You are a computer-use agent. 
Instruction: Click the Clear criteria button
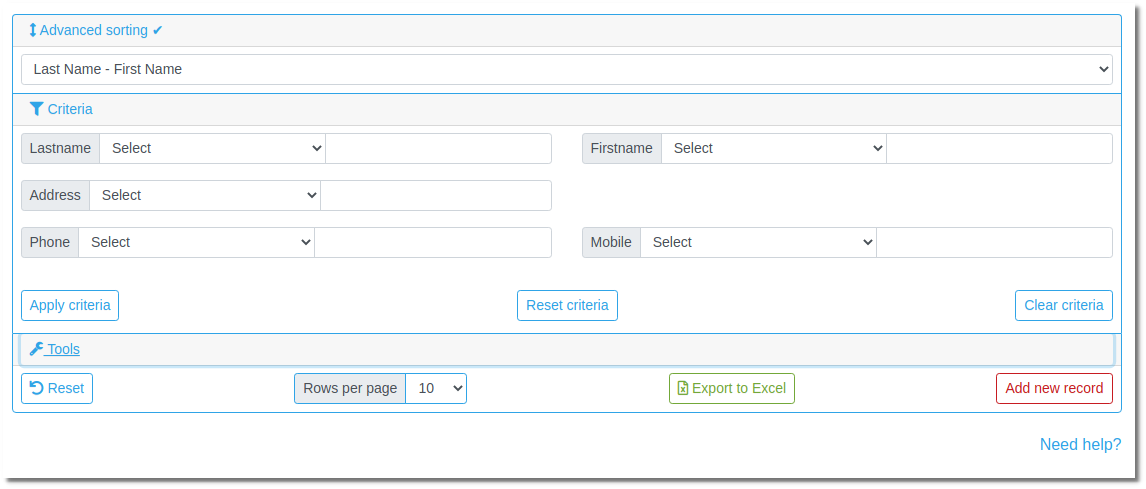point(1064,306)
